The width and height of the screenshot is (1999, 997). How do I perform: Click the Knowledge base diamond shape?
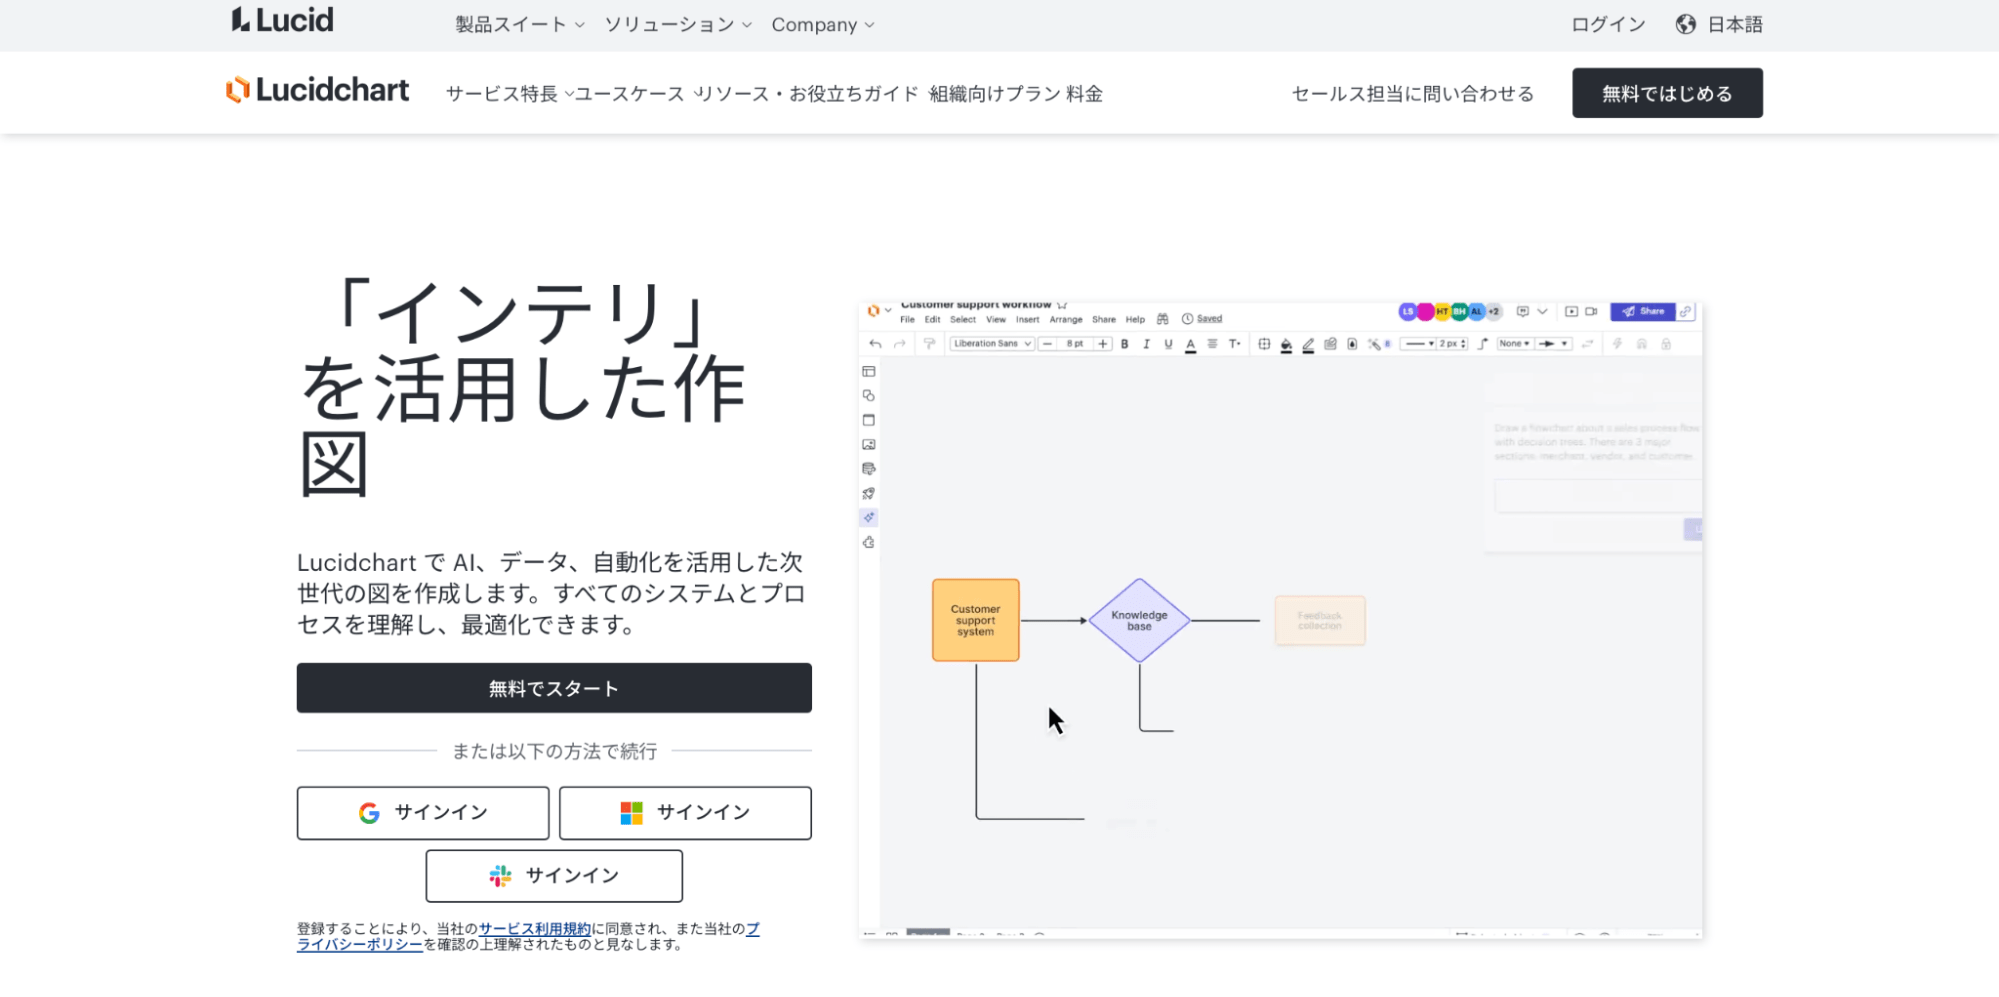pos(1139,620)
